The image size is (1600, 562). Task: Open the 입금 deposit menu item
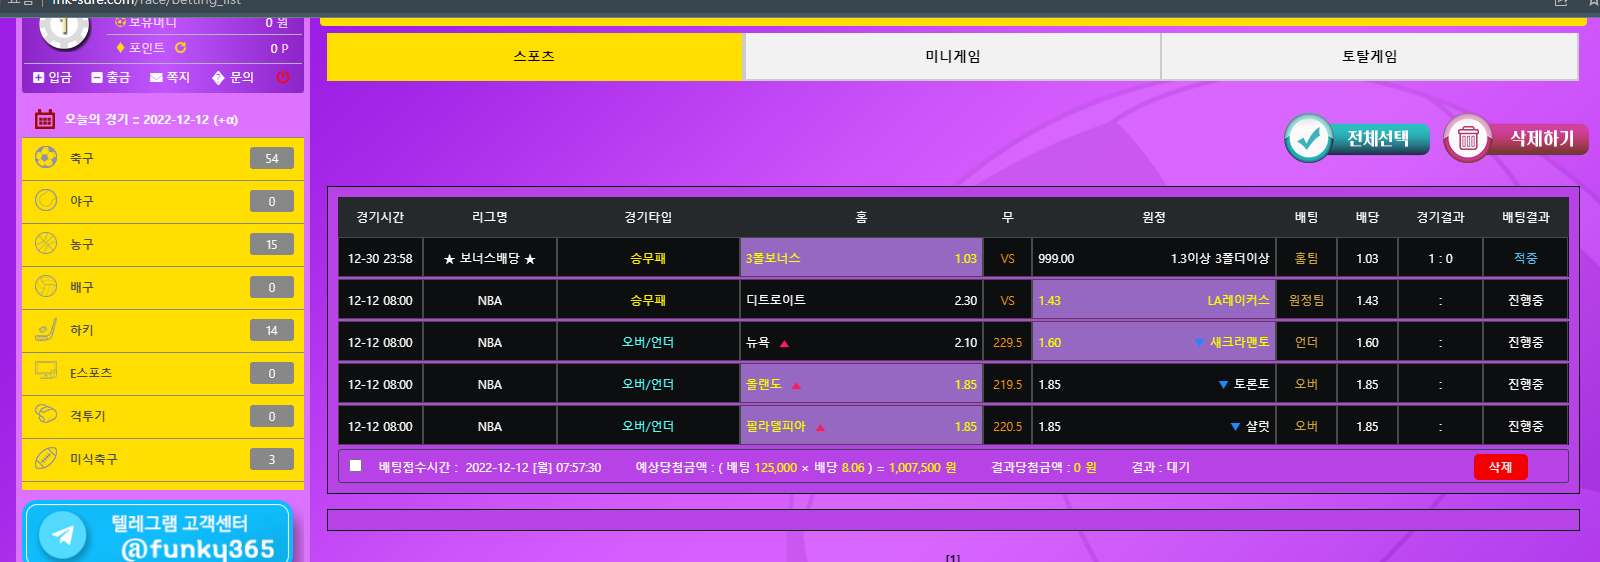(52, 77)
